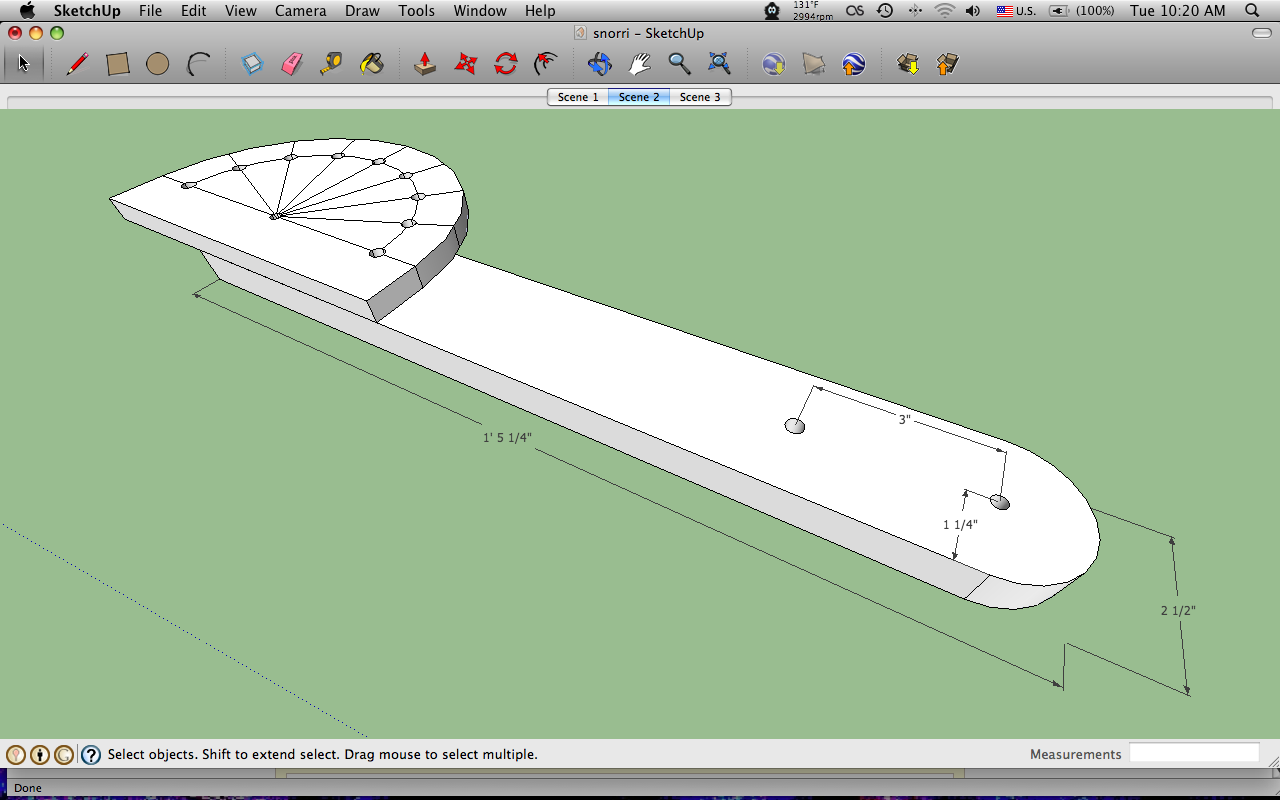Choose the Orbit camera tool
Viewport: 1280px width, 800px height.
[599, 64]
